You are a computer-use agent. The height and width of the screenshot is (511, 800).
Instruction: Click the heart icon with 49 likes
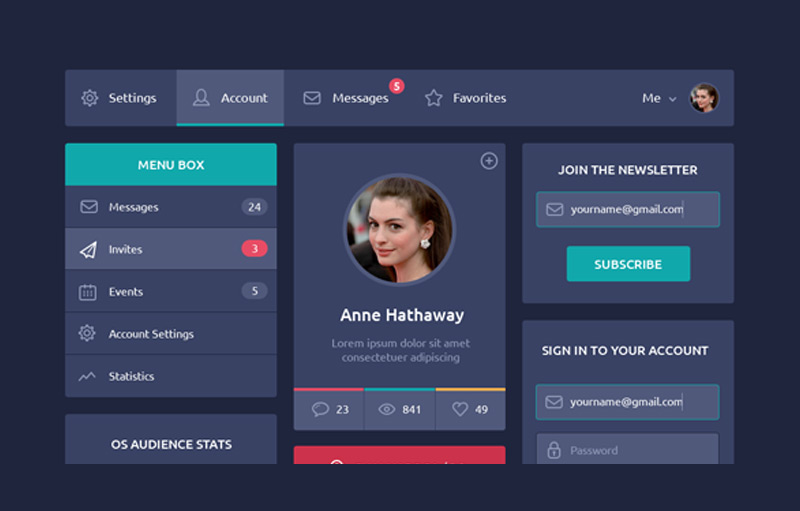tap(460, 409)
